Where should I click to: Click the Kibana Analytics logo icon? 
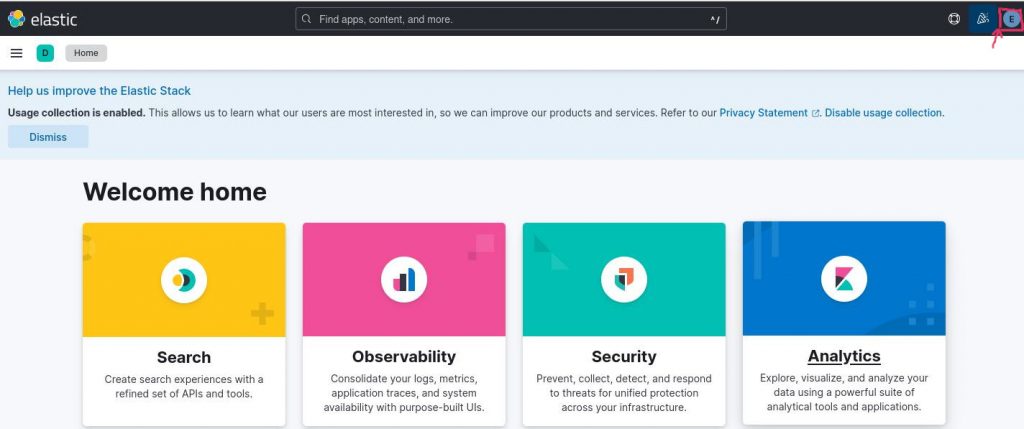844,279
